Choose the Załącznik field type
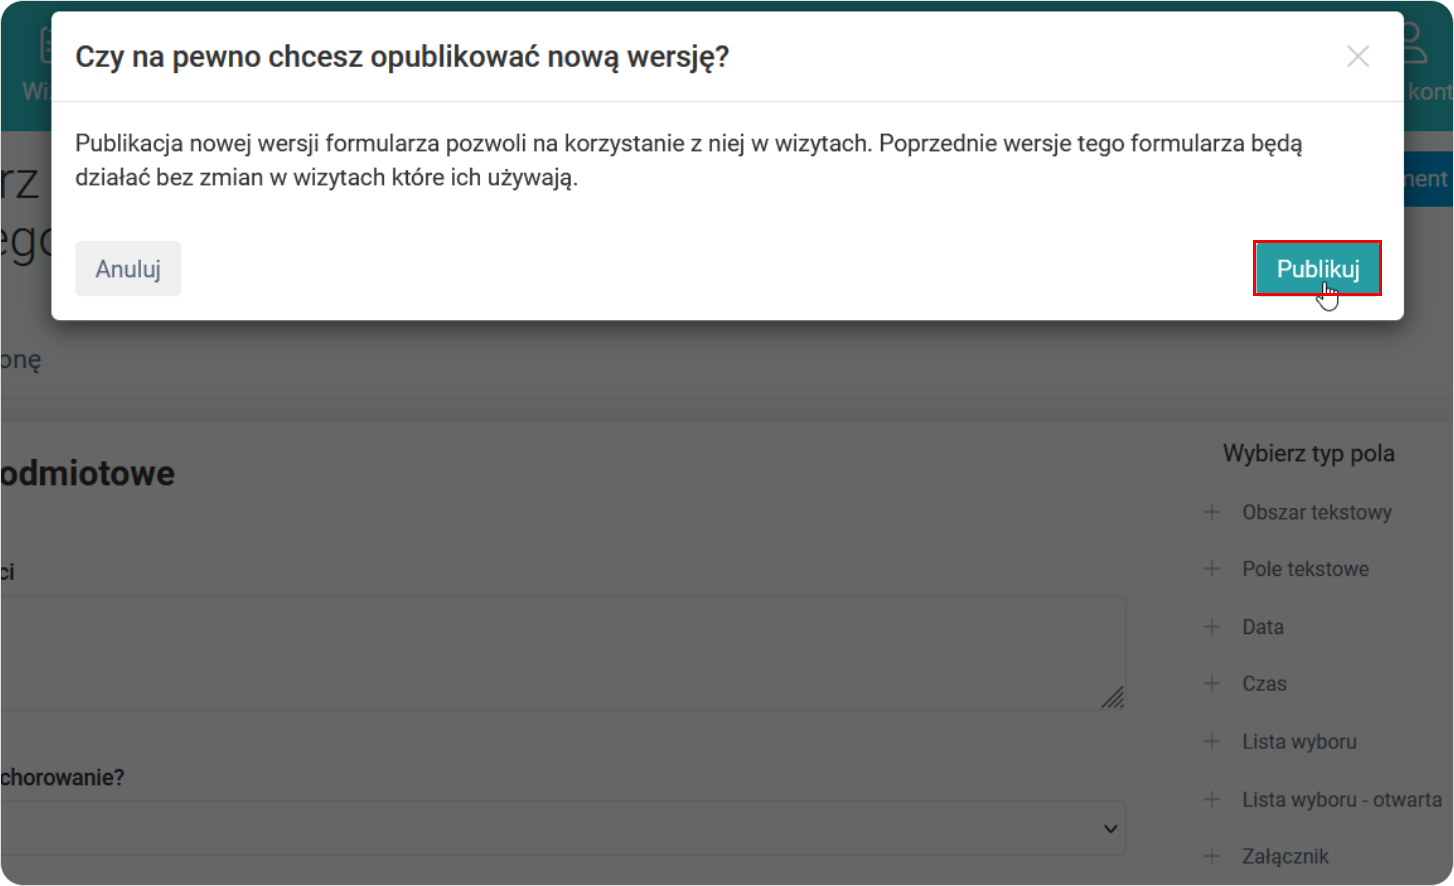This screenshot has height=886, width=1454. point(1285,856)
